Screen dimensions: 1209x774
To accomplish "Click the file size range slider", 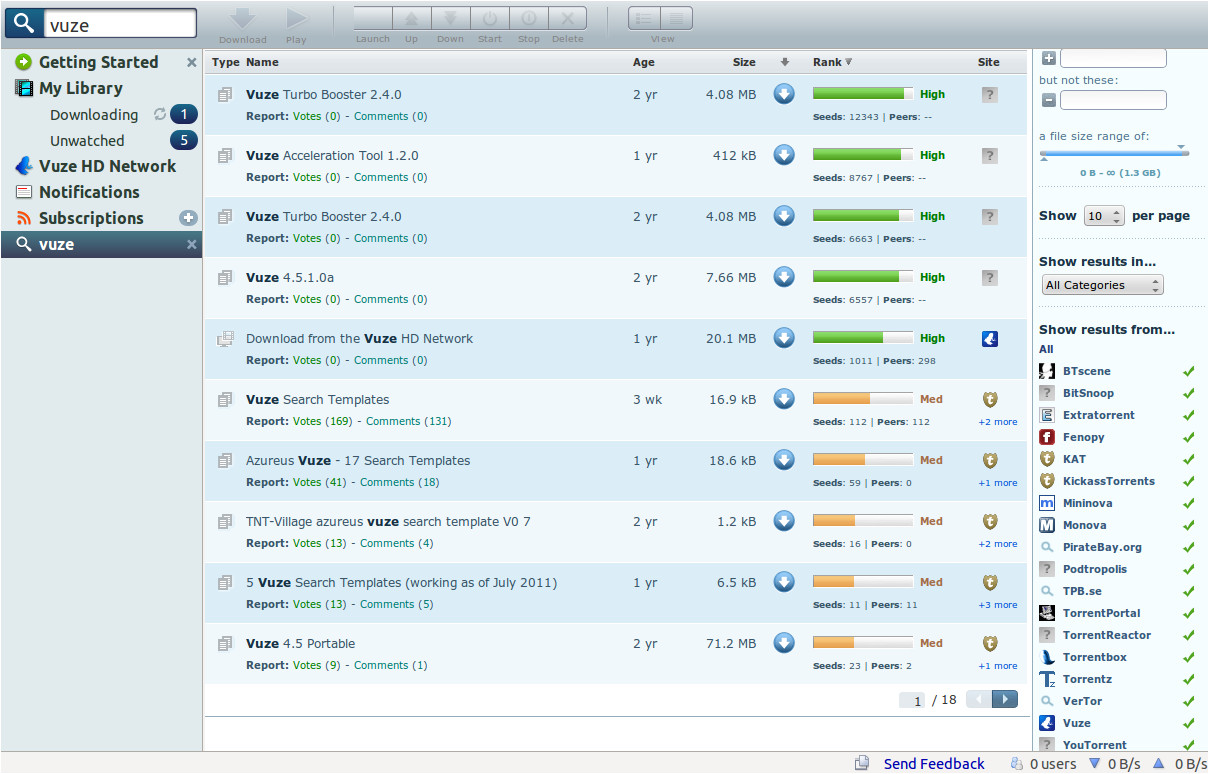I will 1114,153.
